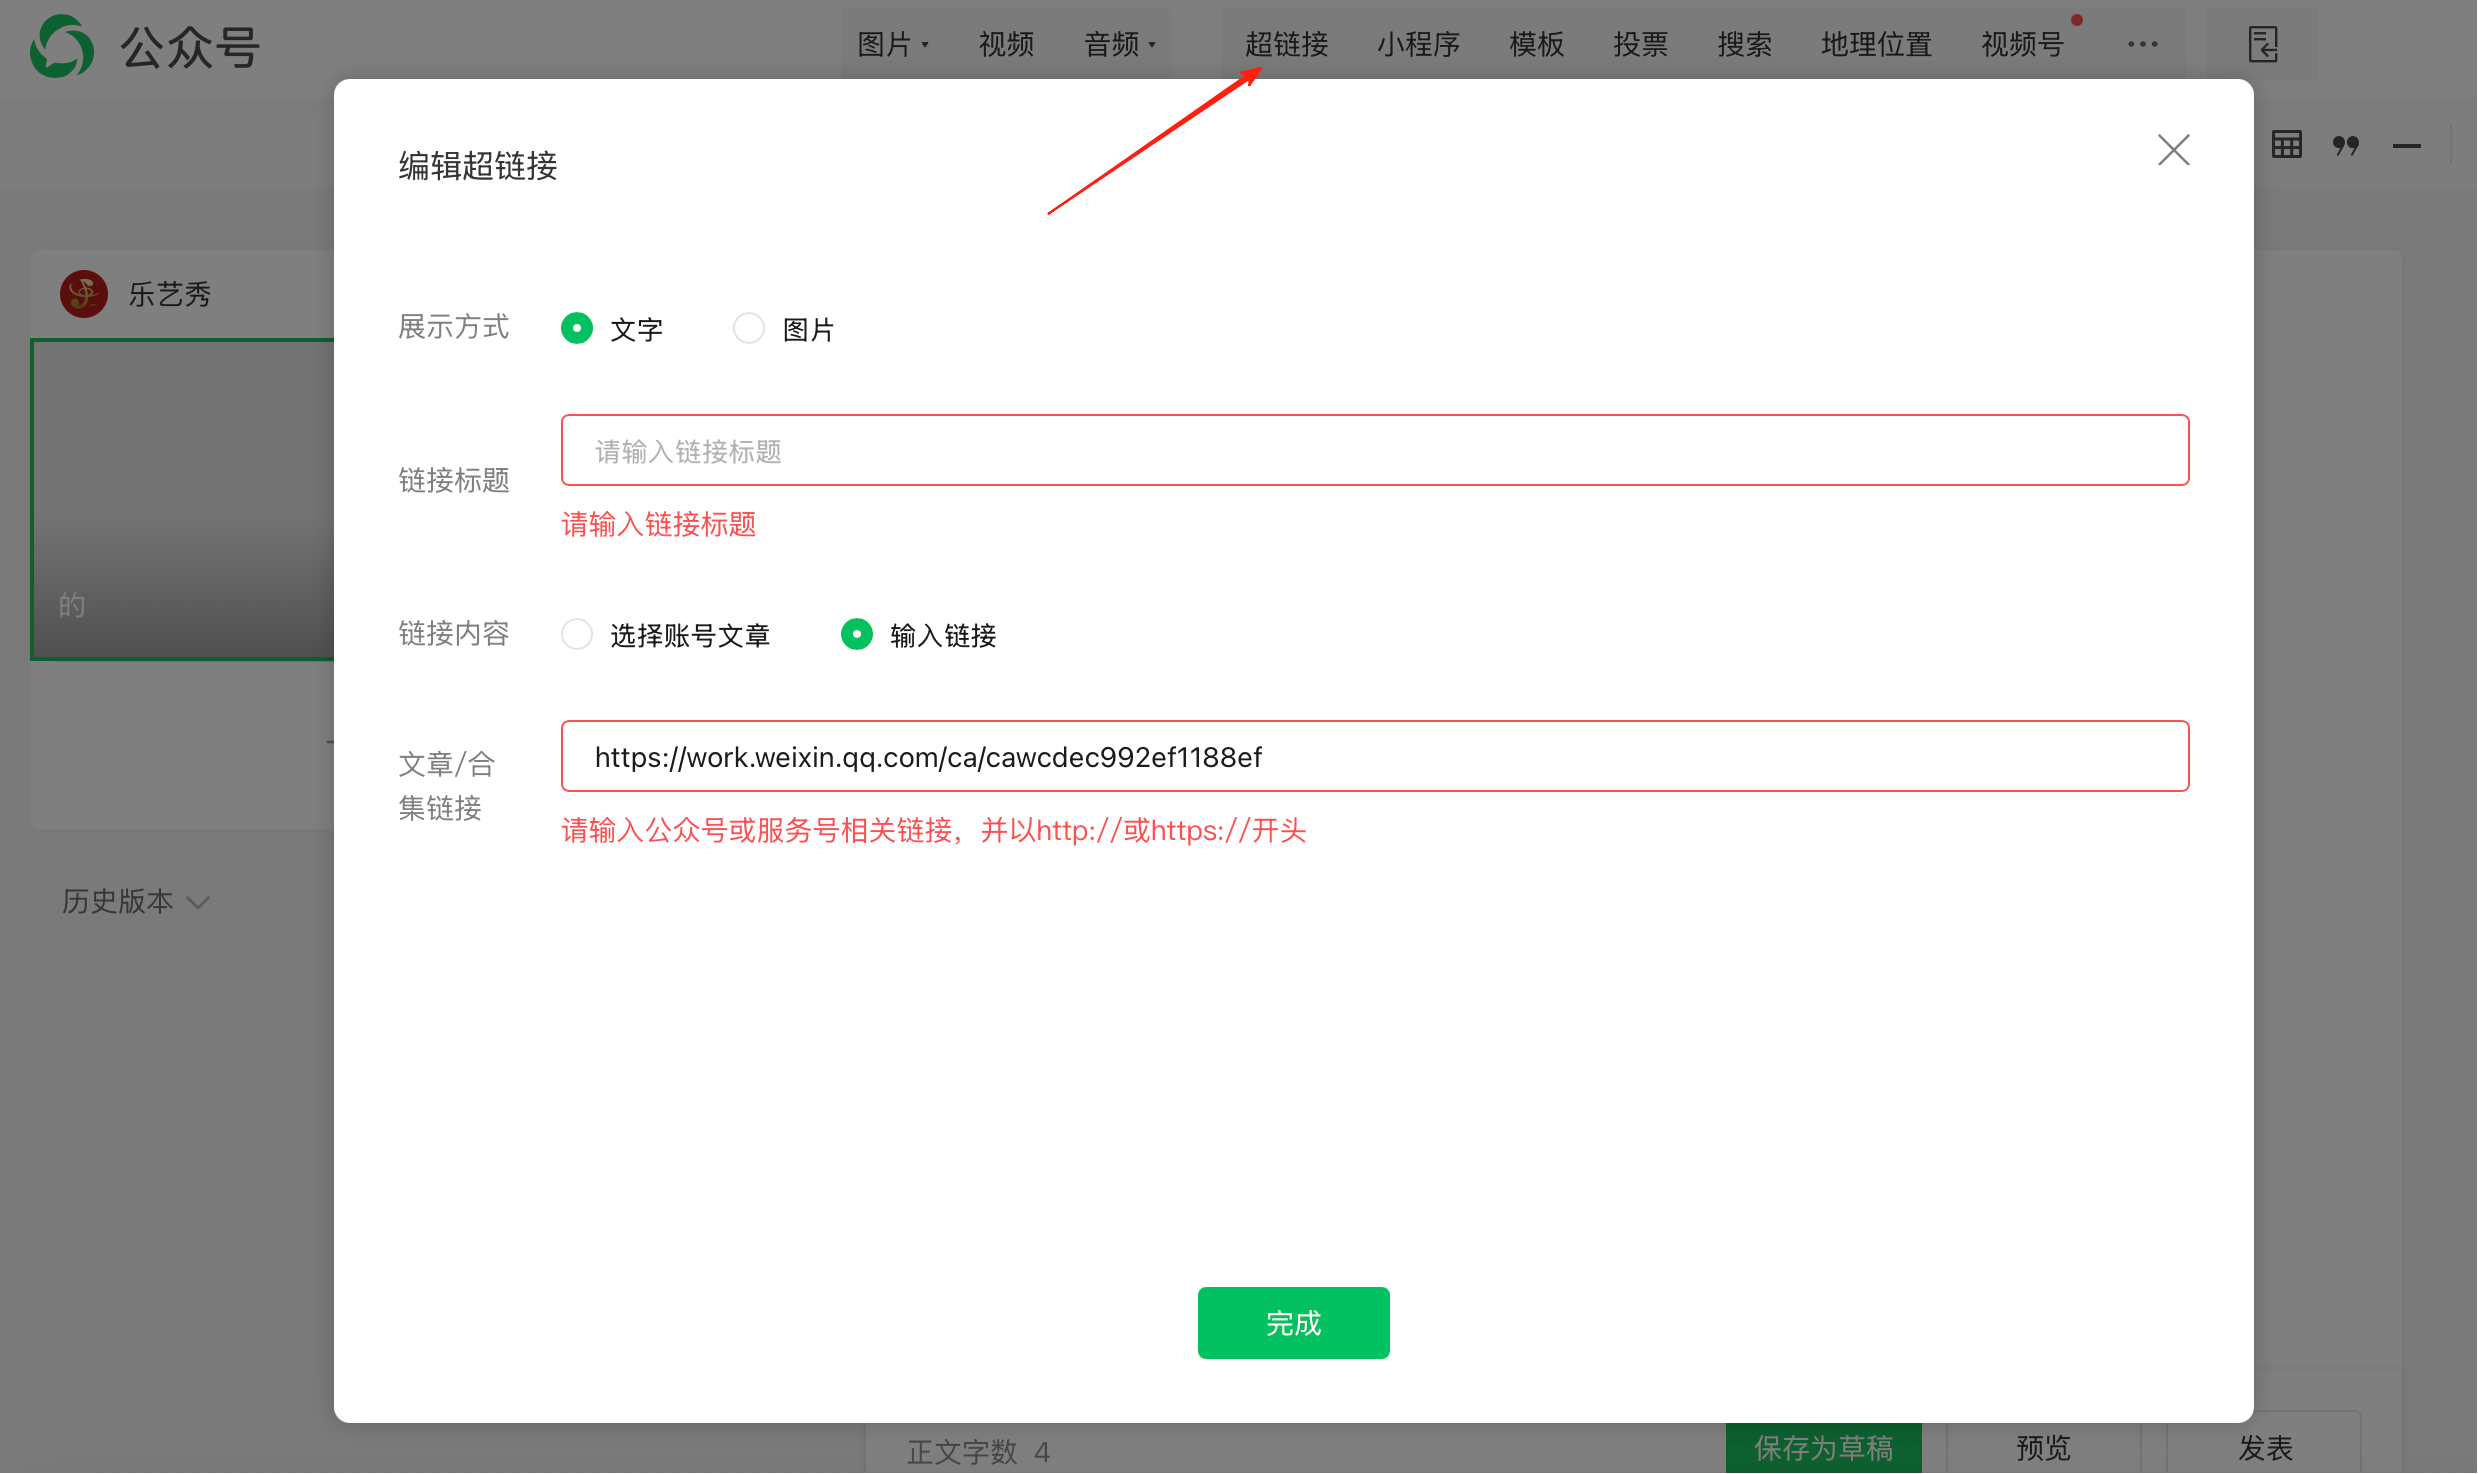The height and width of the screenshot is (1474, 2478).
Task: Choose 选择账号文章 link content option
Action: tap(577, 634)
